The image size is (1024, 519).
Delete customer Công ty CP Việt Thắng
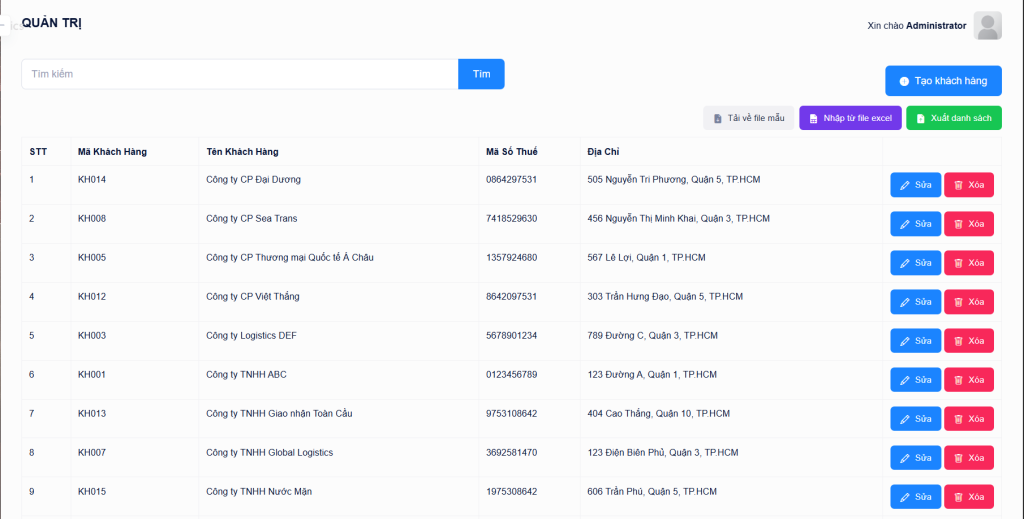click(x=968, y=302)
